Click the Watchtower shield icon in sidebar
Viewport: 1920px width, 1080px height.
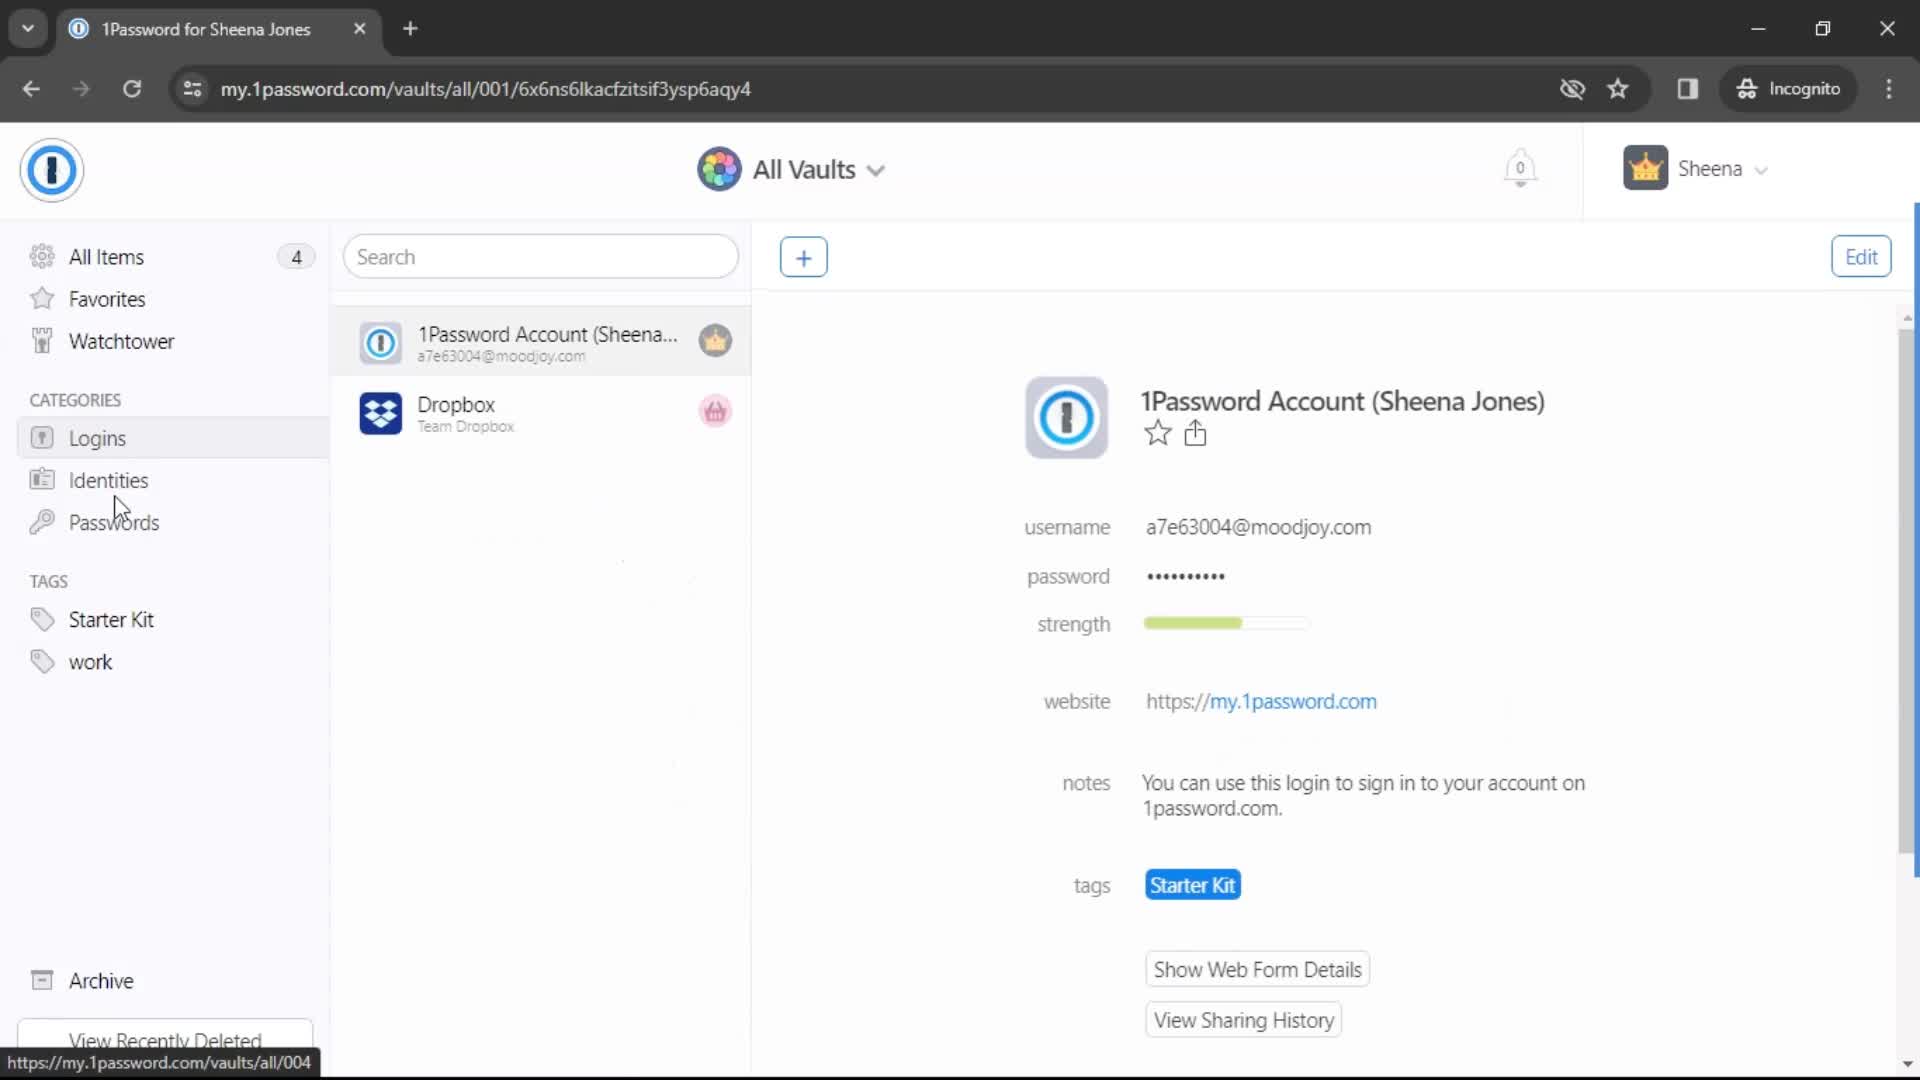coord(42,340)
